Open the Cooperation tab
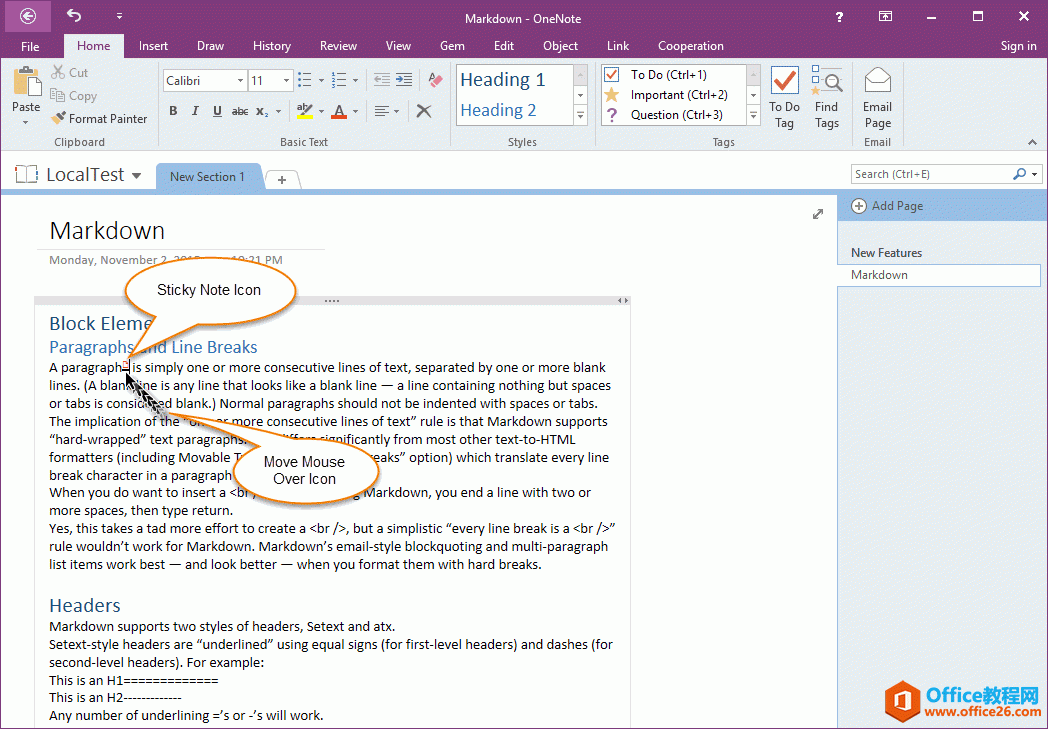This screenshot has width=1048, height=729. 690,45
